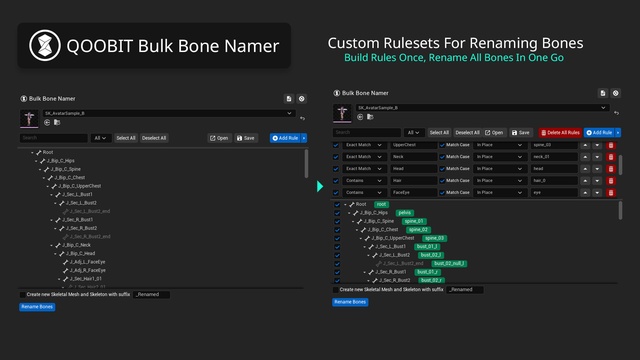Open Add Rule arrow menu in right panel

pos(618,133)
